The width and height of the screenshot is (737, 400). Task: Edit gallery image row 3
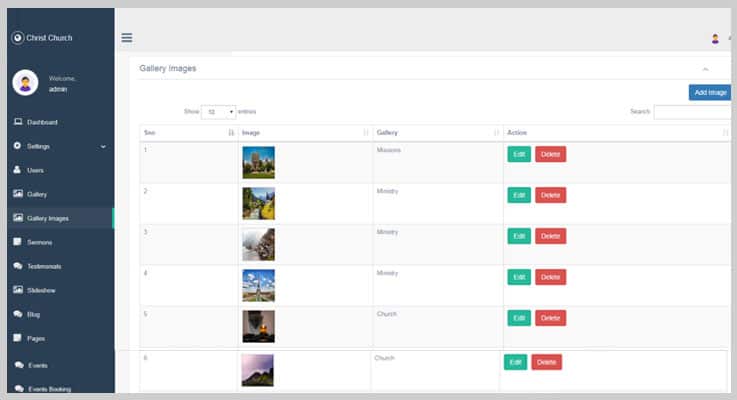click(x=519, y=236)
